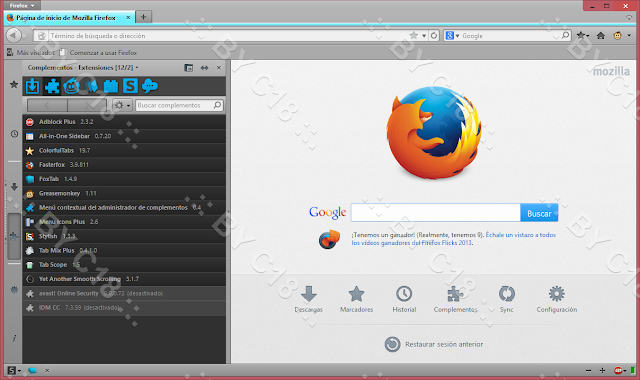Open a new tab with the plus button
This screenshot has height=380, width=640.
click(143, 17)
